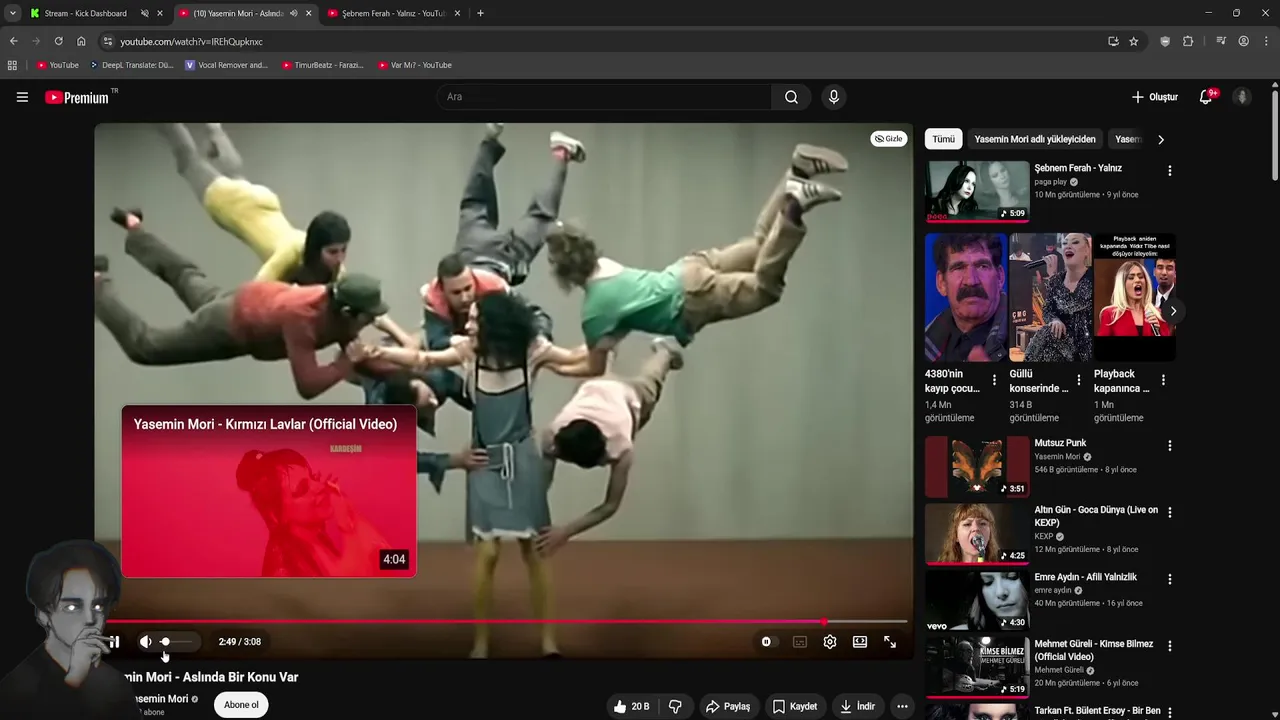This screenshot has width=1280, height=720.
Task: Hide the end-screen card with Gizle
Action: (888, 139)
